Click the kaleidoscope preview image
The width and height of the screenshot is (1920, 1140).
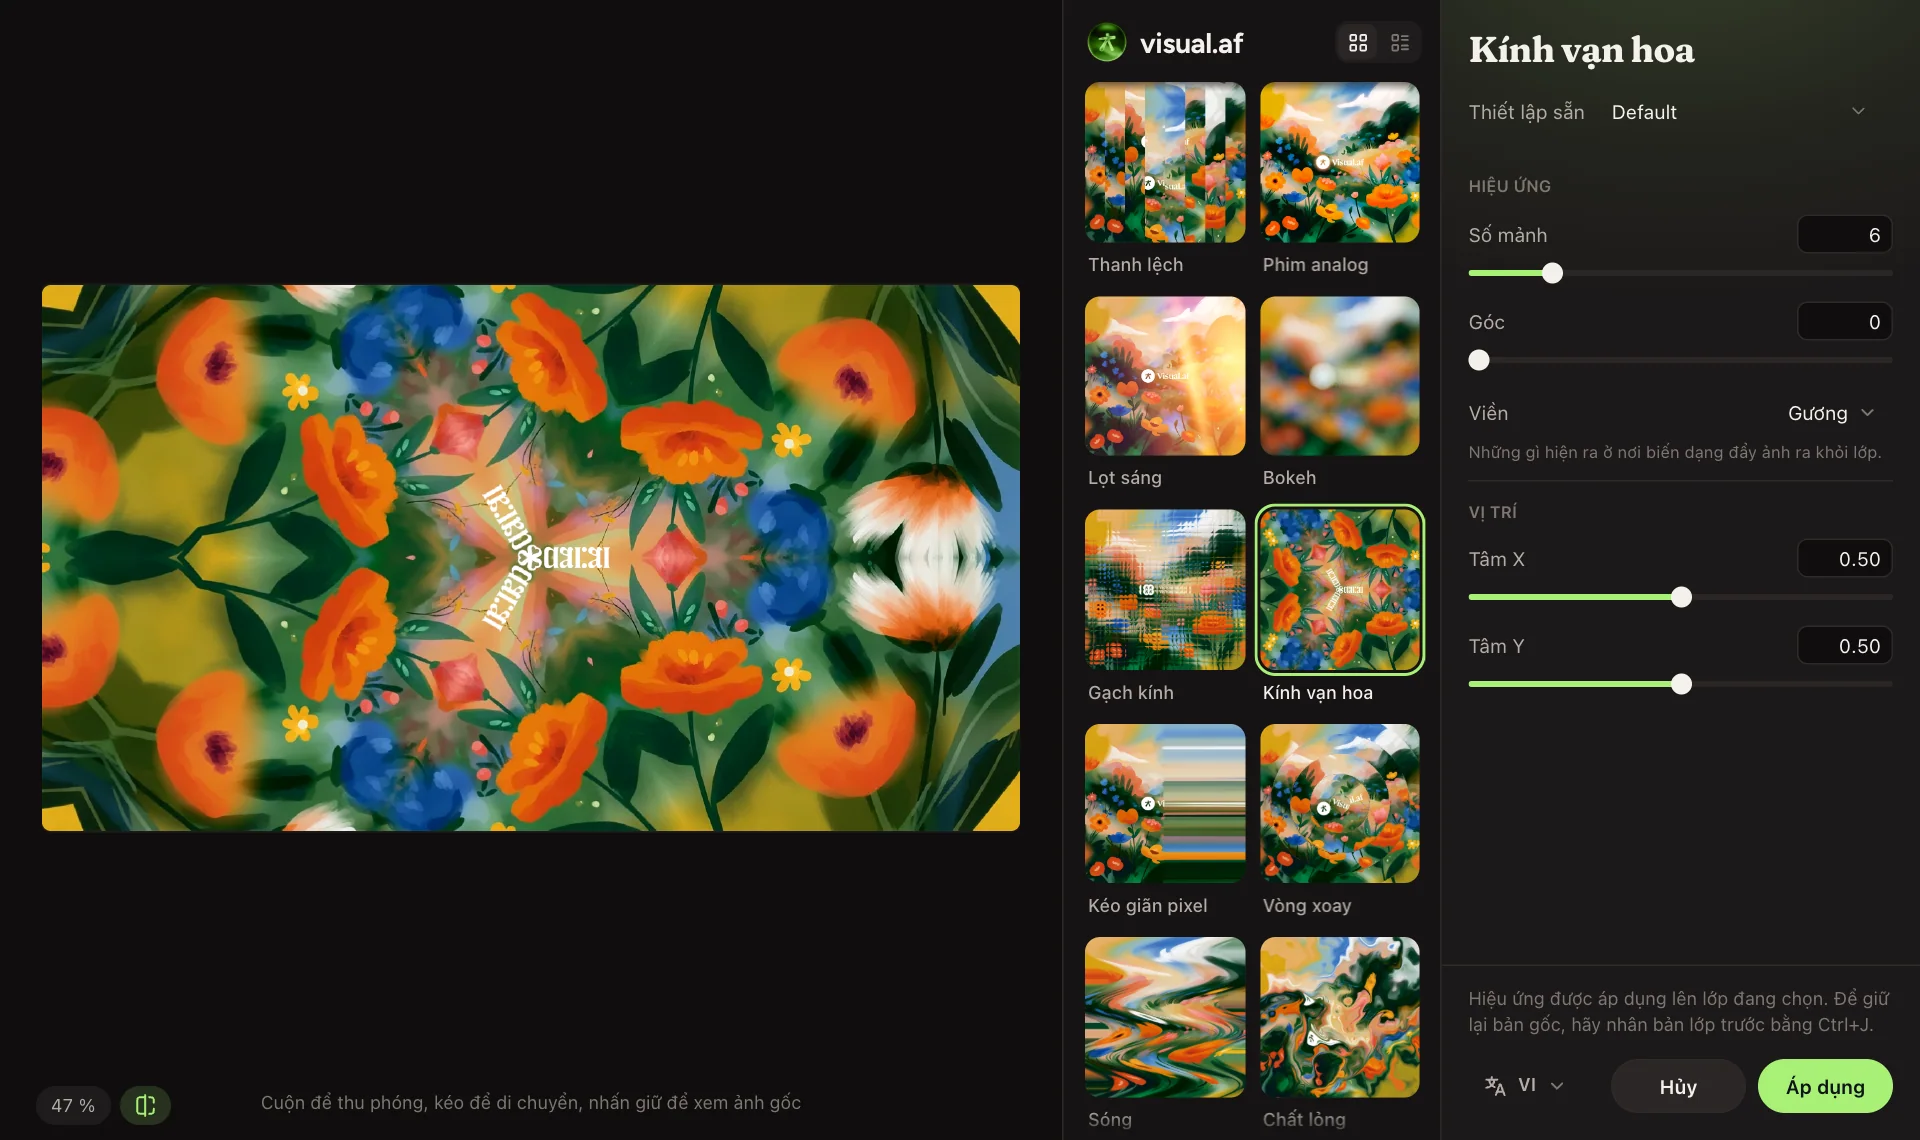point(531,558)
